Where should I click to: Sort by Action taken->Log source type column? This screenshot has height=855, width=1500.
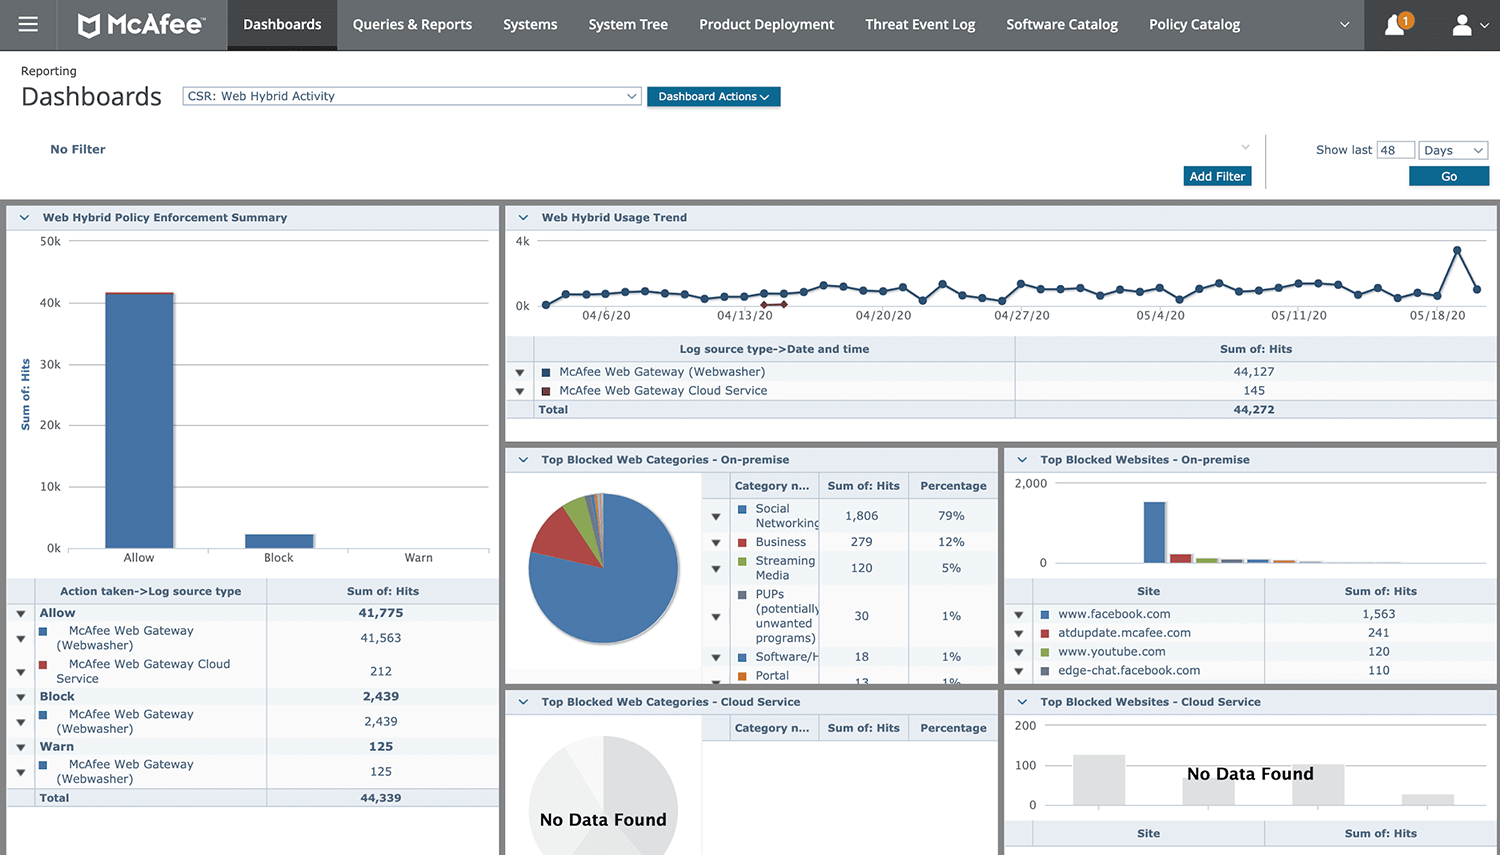pos(150,591)
